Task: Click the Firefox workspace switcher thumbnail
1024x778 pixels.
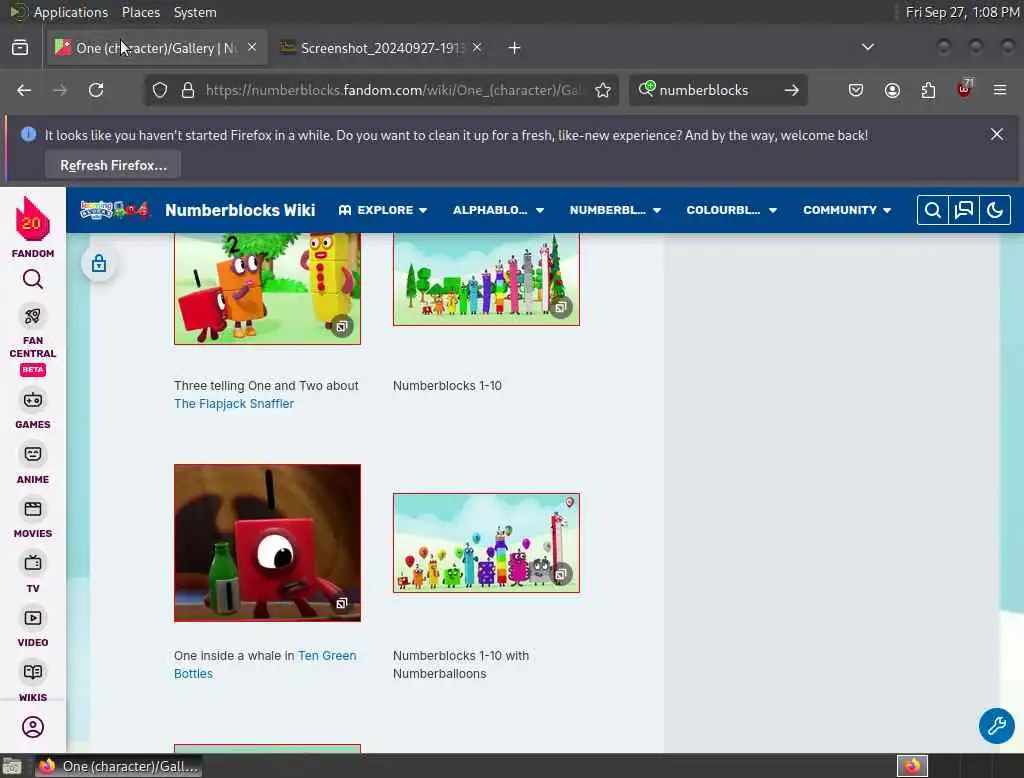Action: [912, 766]
